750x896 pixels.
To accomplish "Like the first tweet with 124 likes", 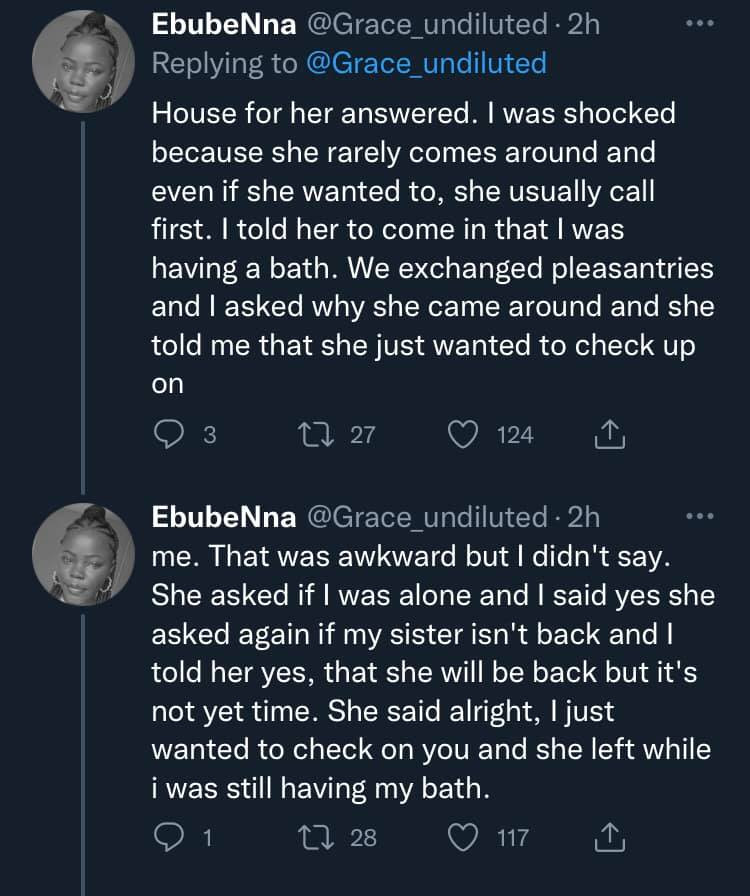I will [x=463, y=434].
